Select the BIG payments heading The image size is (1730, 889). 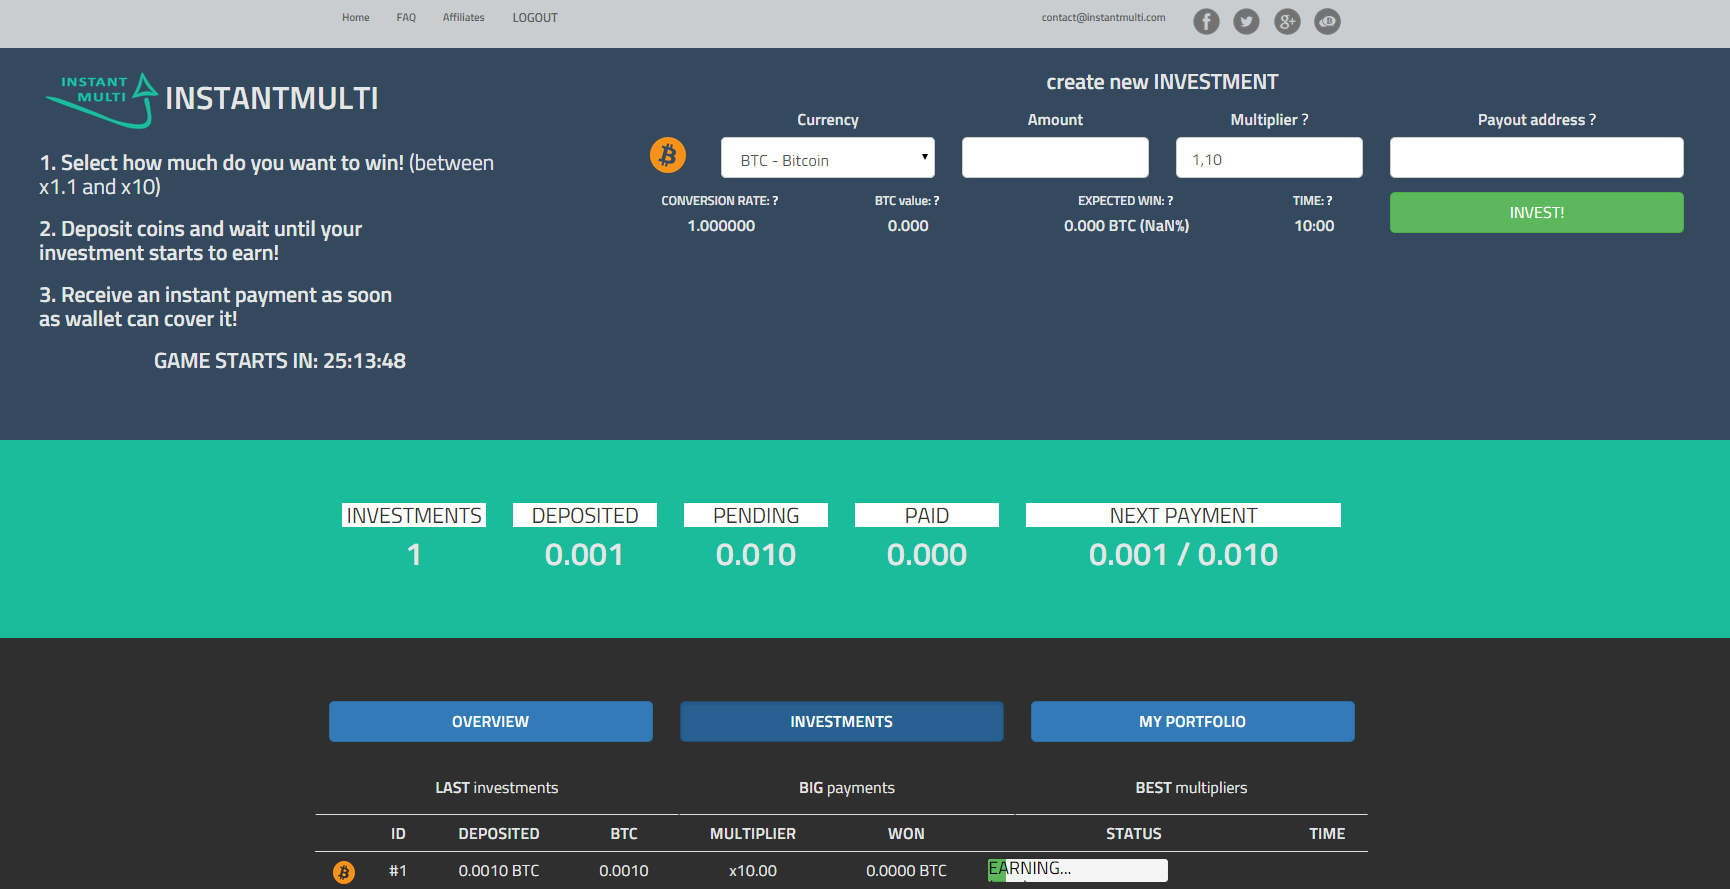click(847, 788)
